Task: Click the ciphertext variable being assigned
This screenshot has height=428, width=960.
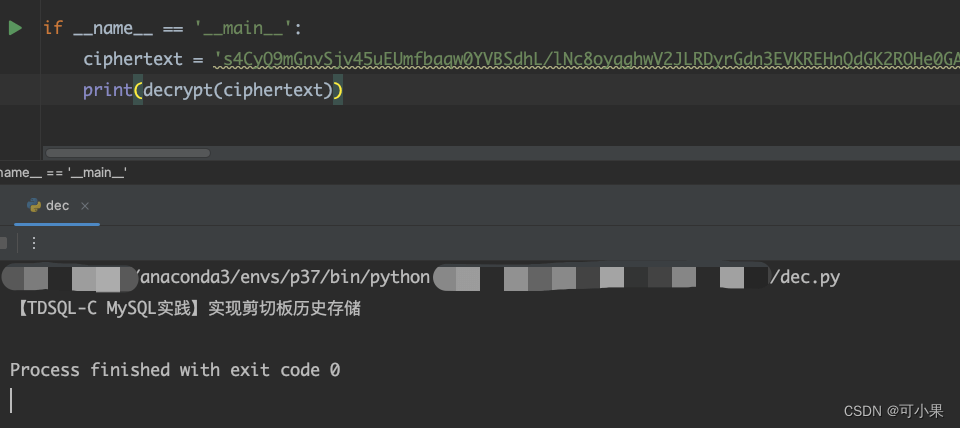Action: click(133, 60)
